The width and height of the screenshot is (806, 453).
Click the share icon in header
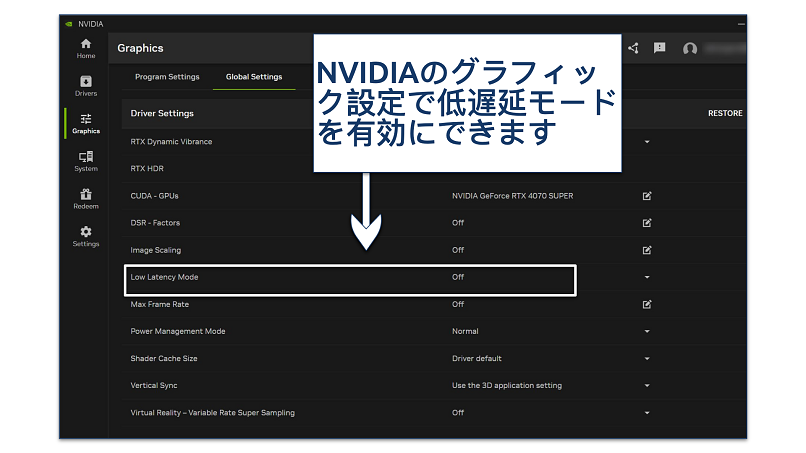633,48
